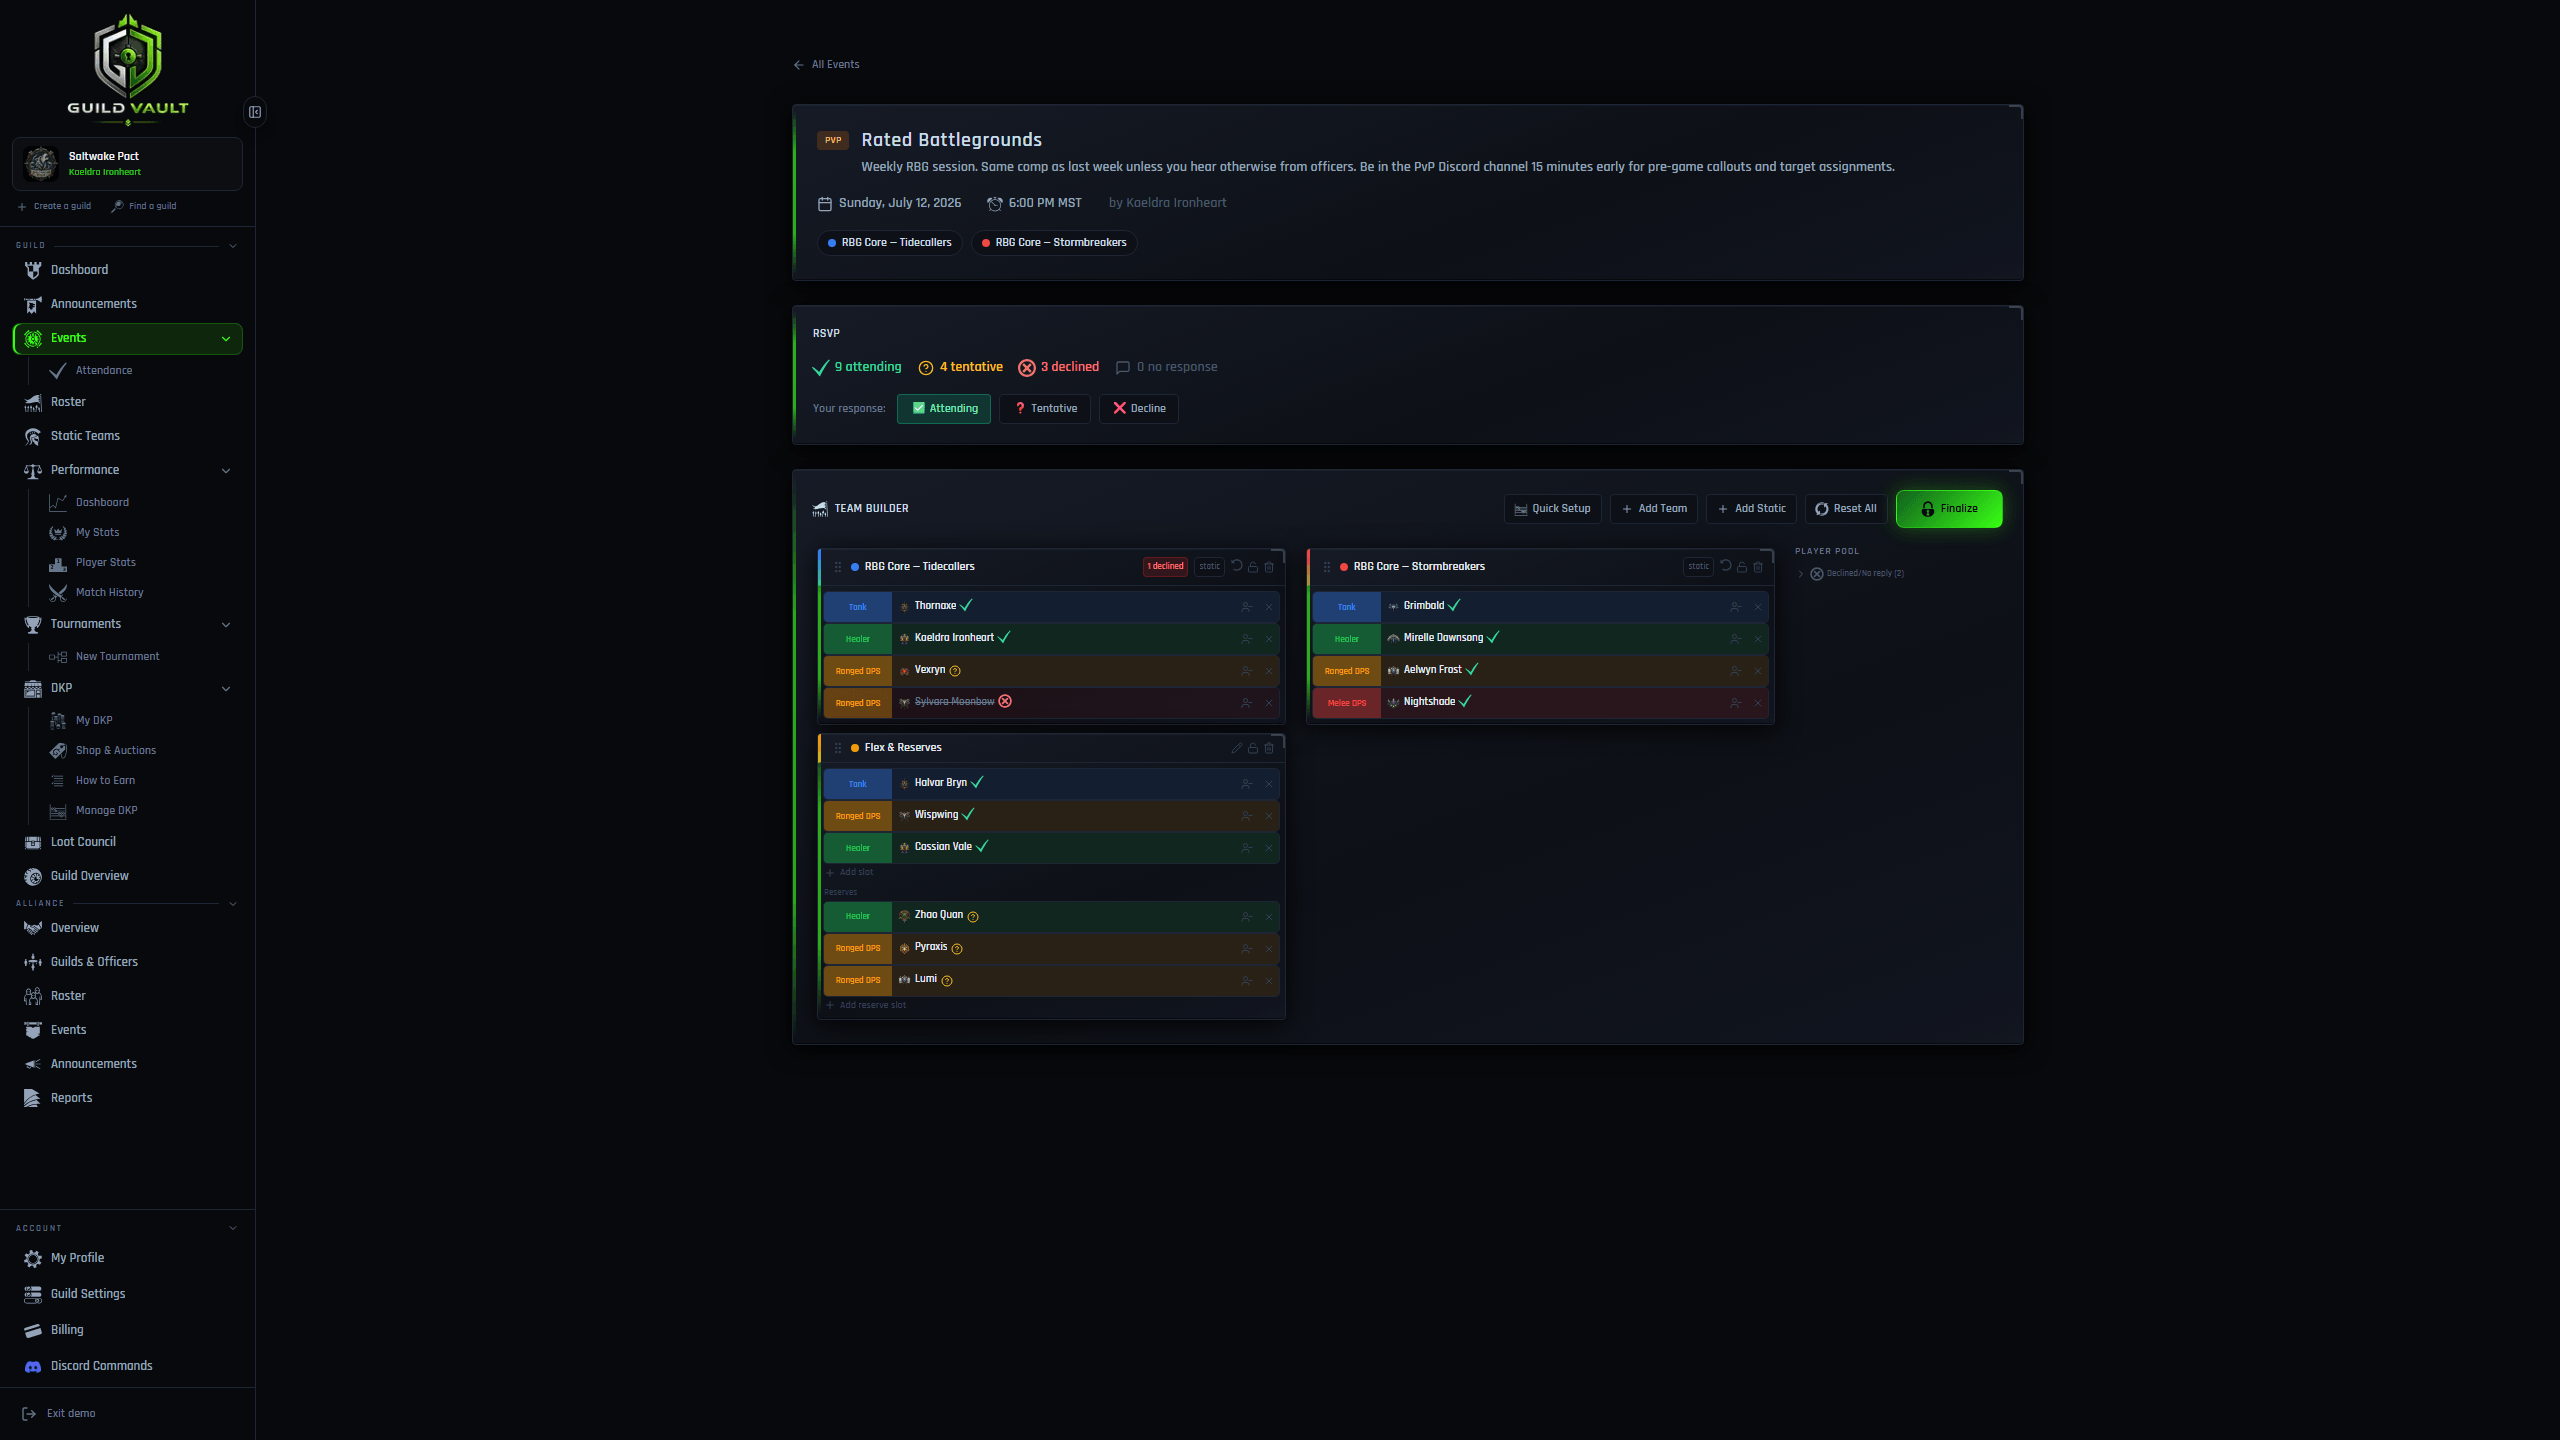Open Shop & Auctions under DKP
The height and width of the screenshot is (1440, 2560).
coord(116,751)
